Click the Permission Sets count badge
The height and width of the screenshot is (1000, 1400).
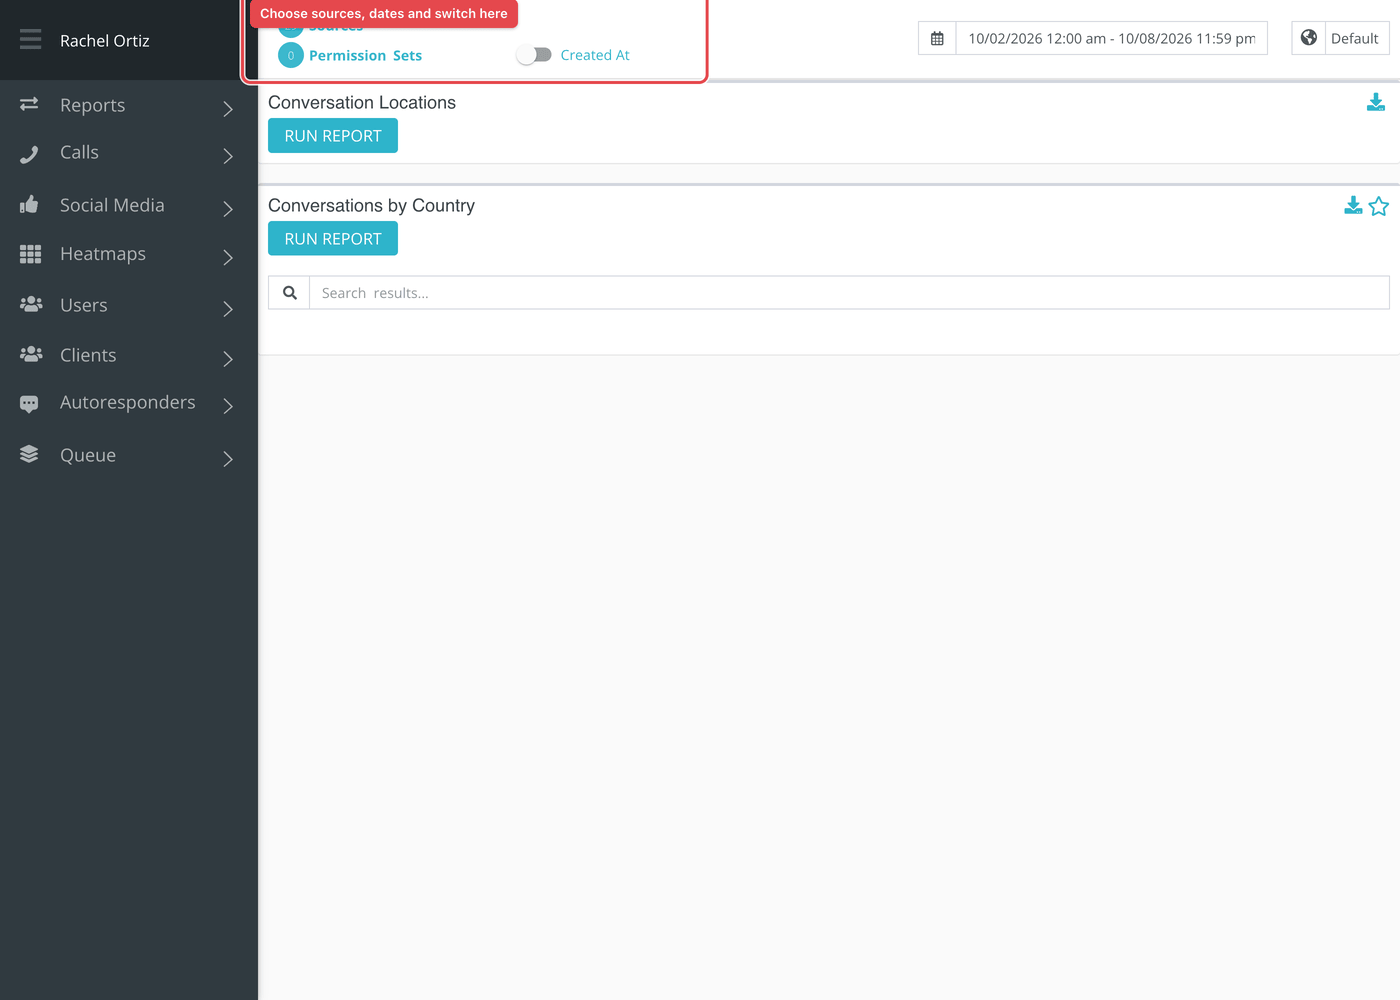click(x=291, y=55)
